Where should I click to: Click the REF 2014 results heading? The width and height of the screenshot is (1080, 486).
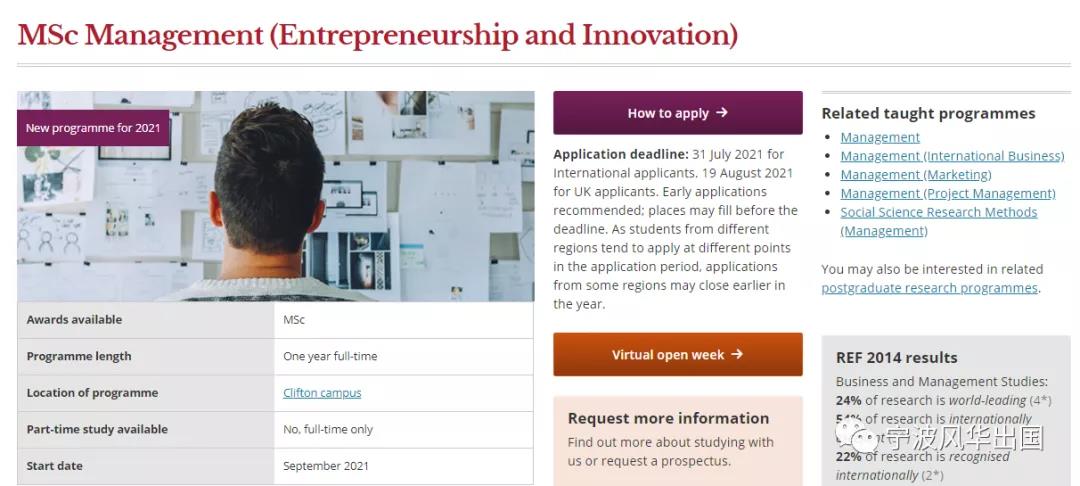896,358
